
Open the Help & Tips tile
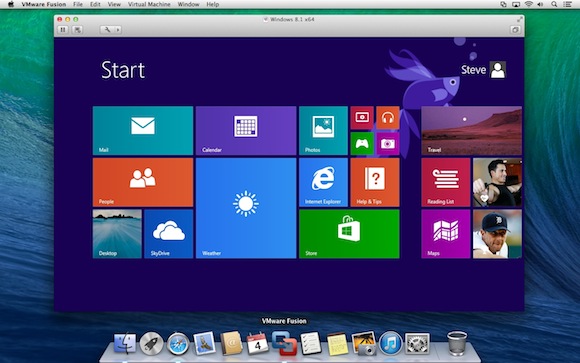tap(375, 182)
